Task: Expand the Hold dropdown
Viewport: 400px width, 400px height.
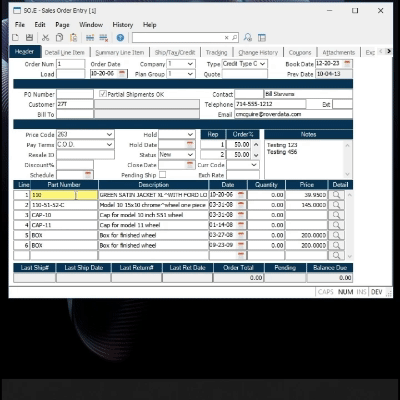Action: pyautogui.click(x=190, y=134)
